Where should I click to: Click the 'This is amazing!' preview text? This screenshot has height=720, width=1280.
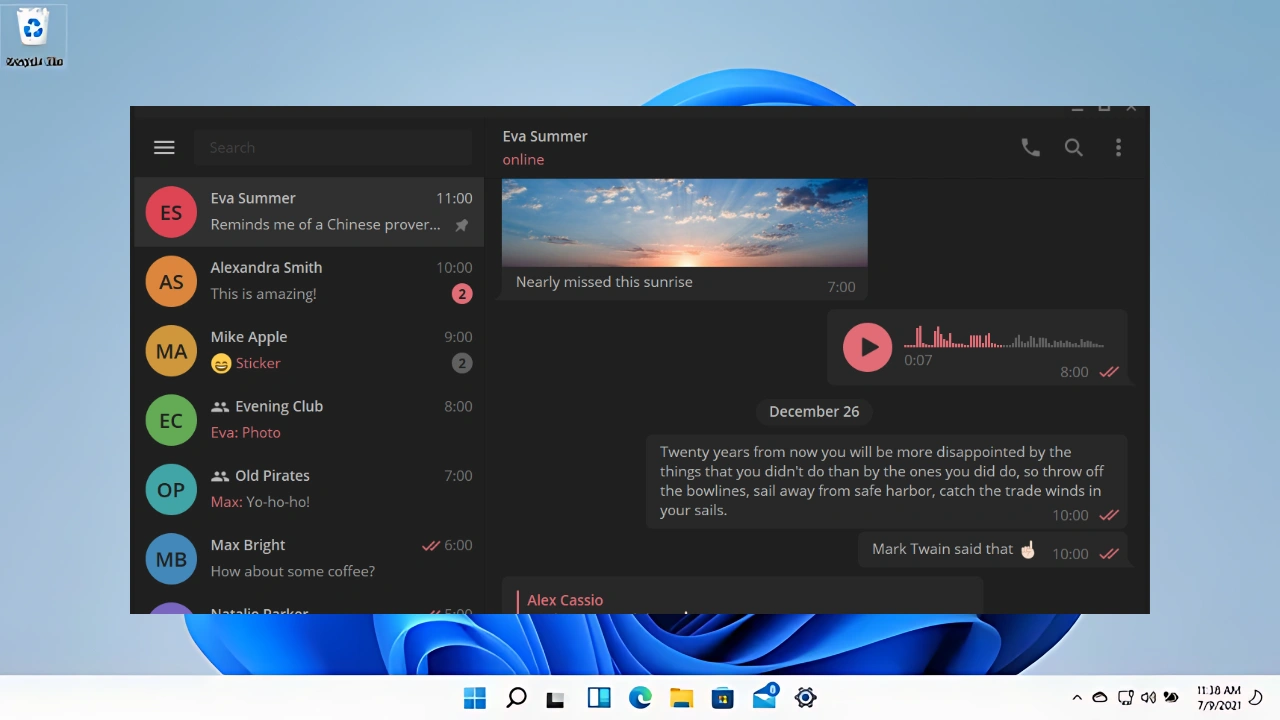point(263,294)
